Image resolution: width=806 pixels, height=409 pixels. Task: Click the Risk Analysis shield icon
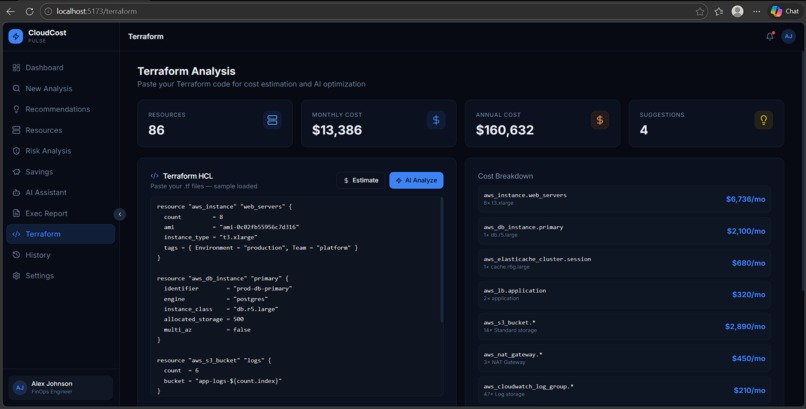16,151
